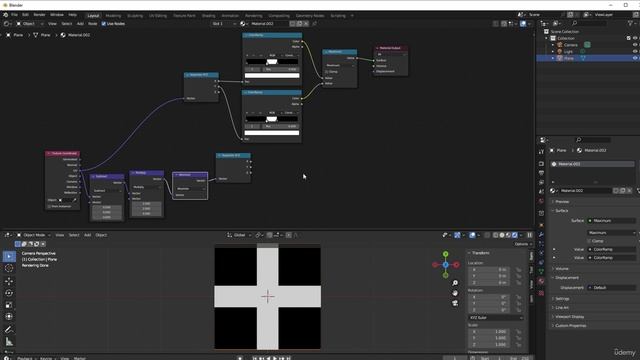Viewport: 640px width, 360px height.
Task: Select the Transform tool in viewport toolbar
Action: [9, 317]
